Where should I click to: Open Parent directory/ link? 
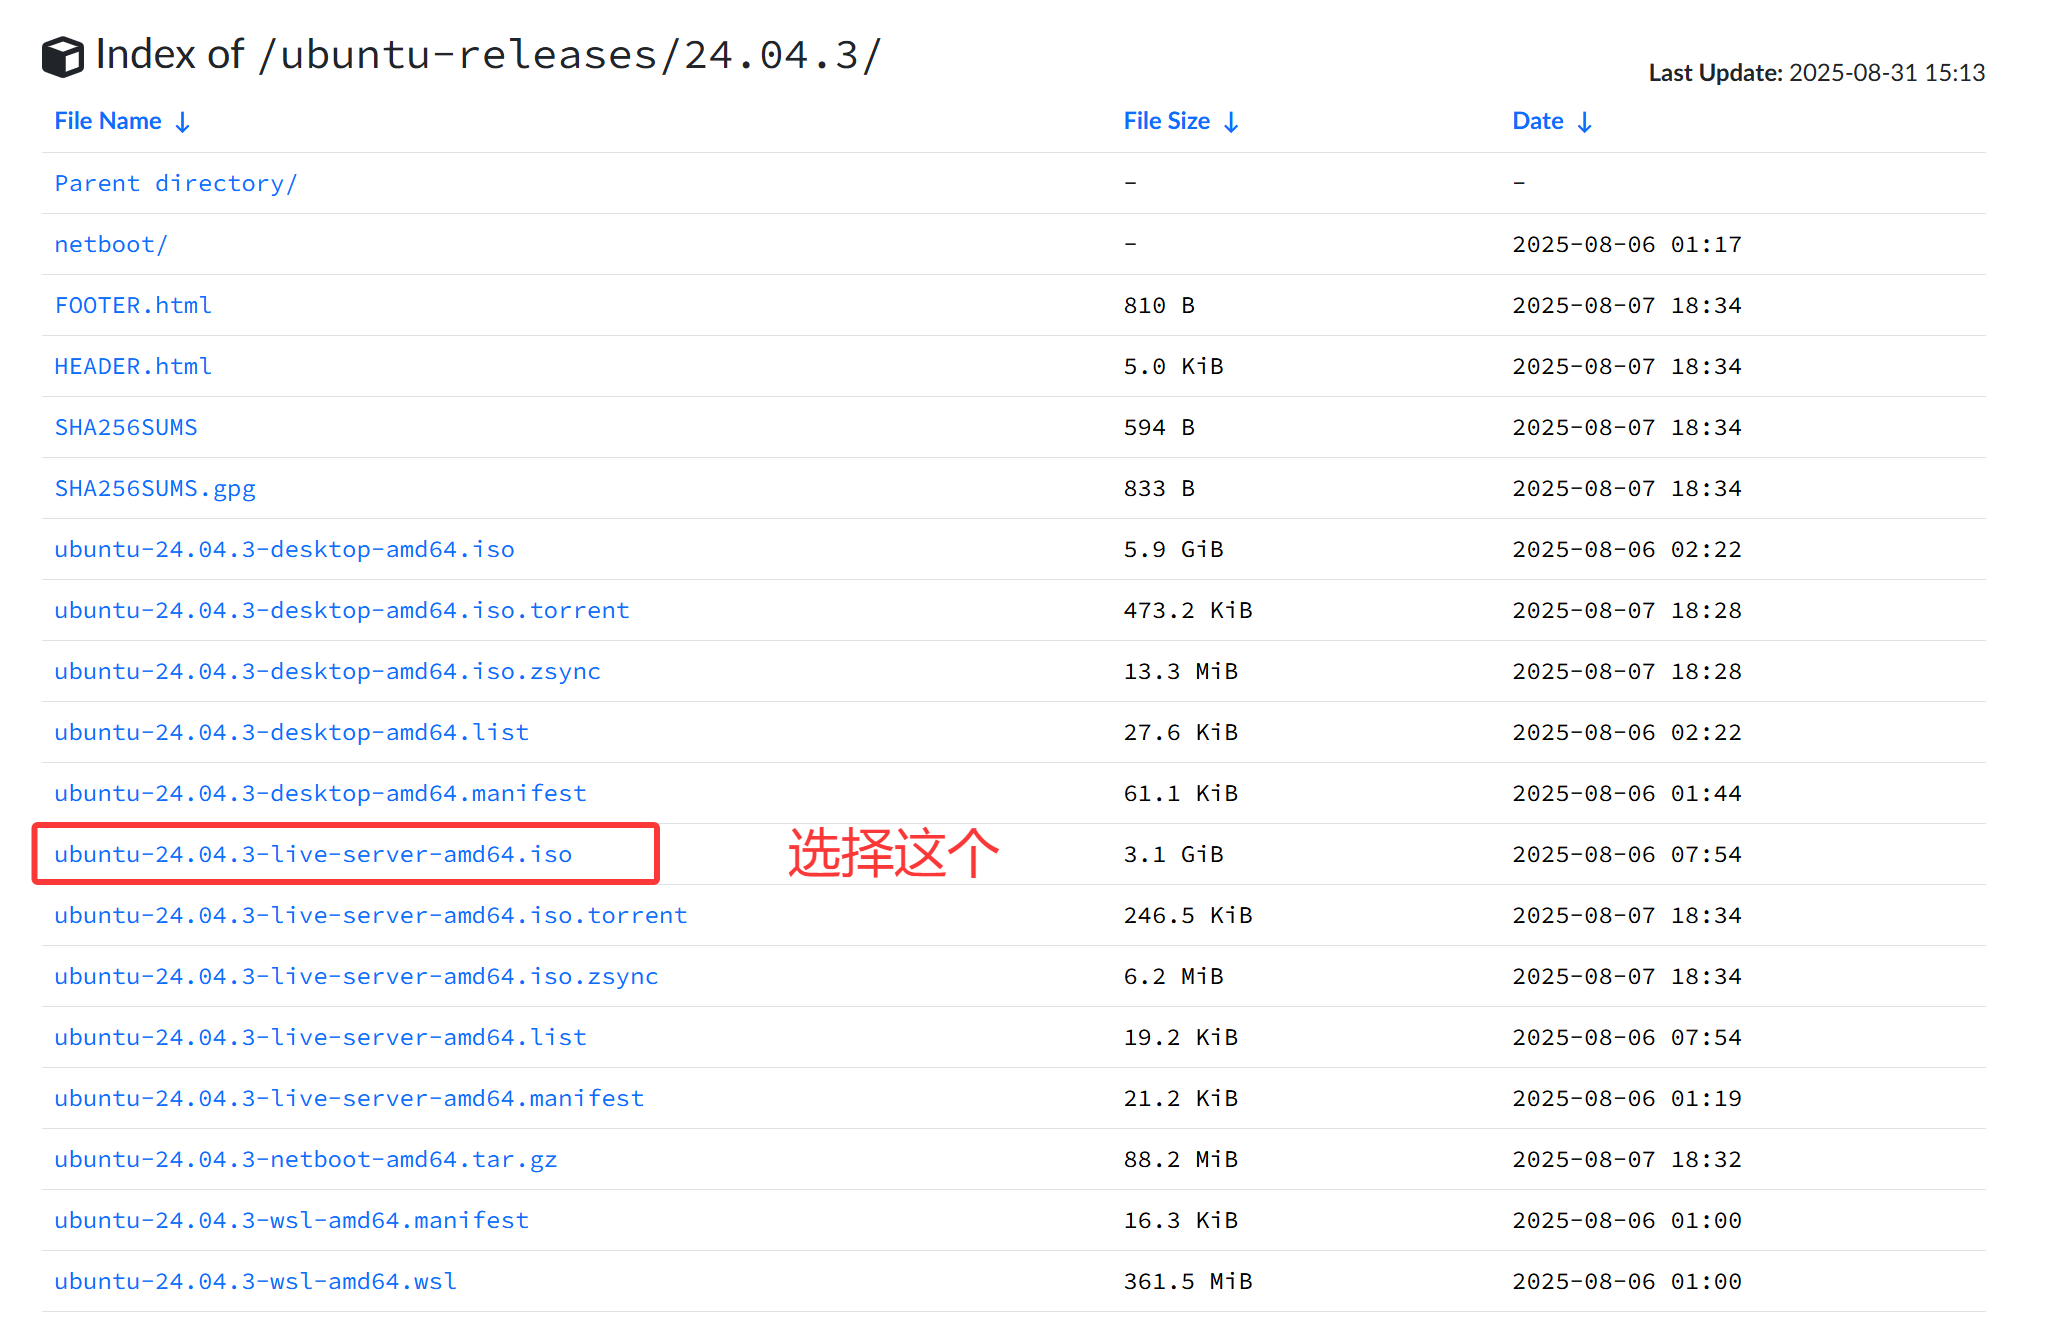click(x=176, y=183)
